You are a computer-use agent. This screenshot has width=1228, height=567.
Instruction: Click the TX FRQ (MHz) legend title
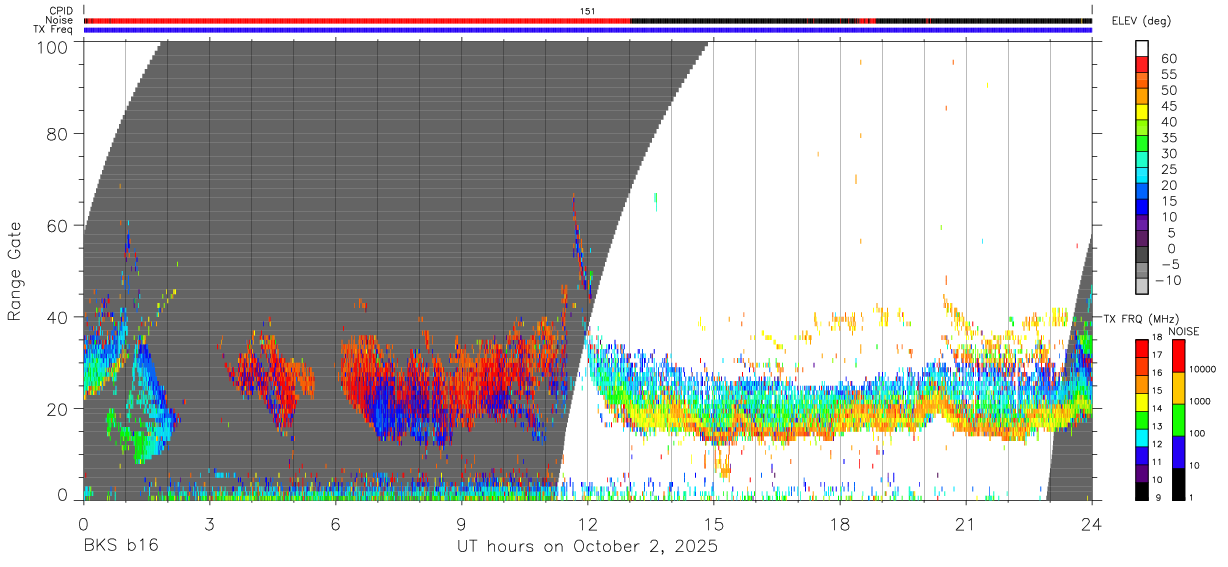pyautogui.click(x=1144, y=319)
